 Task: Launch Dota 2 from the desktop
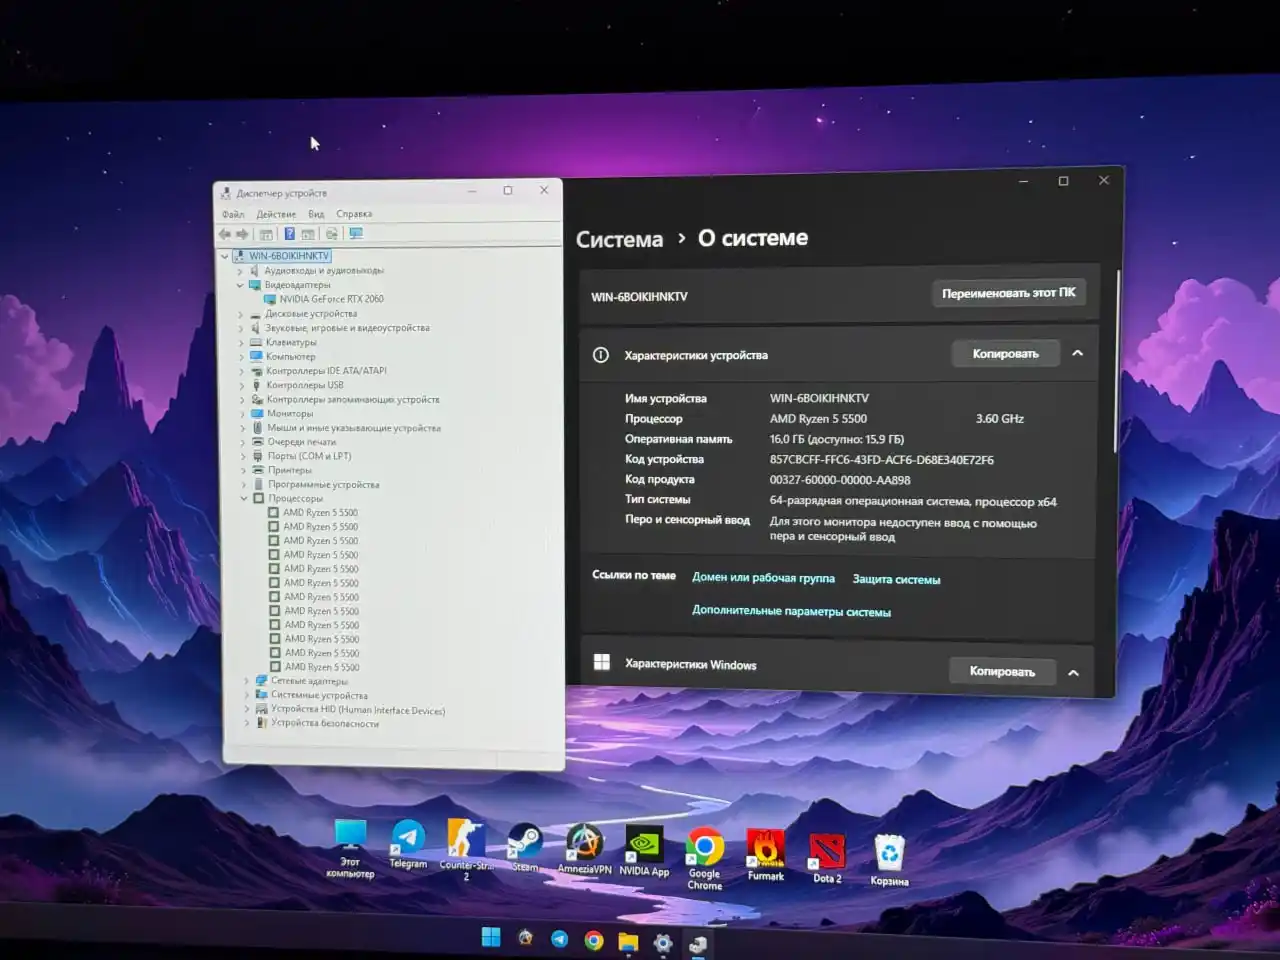click(827, 853)
